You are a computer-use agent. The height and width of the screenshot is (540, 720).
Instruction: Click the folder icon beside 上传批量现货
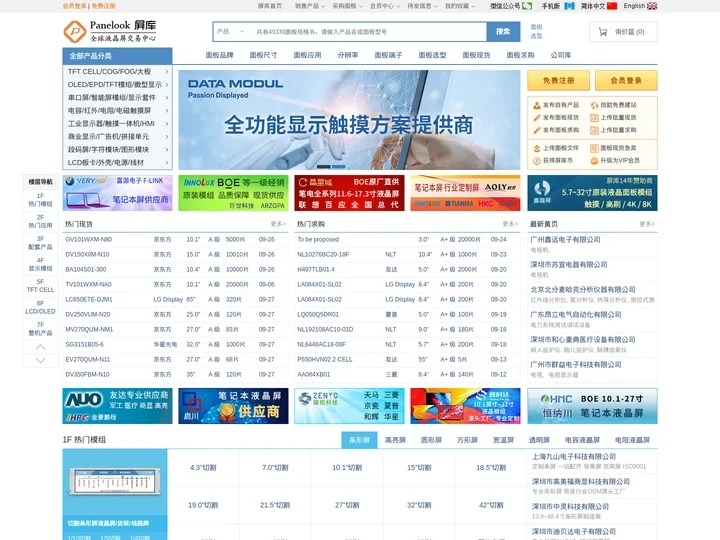coord(594,118)
